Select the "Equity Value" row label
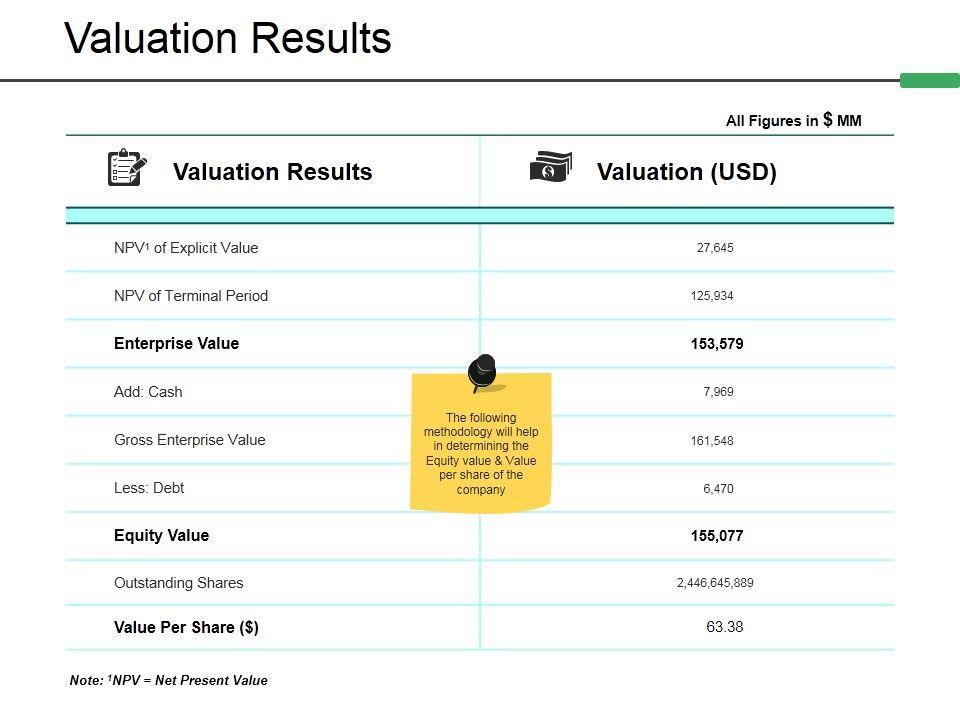Image resolution: width=960 pixels, height=720 pixels. tap(161, 535)
